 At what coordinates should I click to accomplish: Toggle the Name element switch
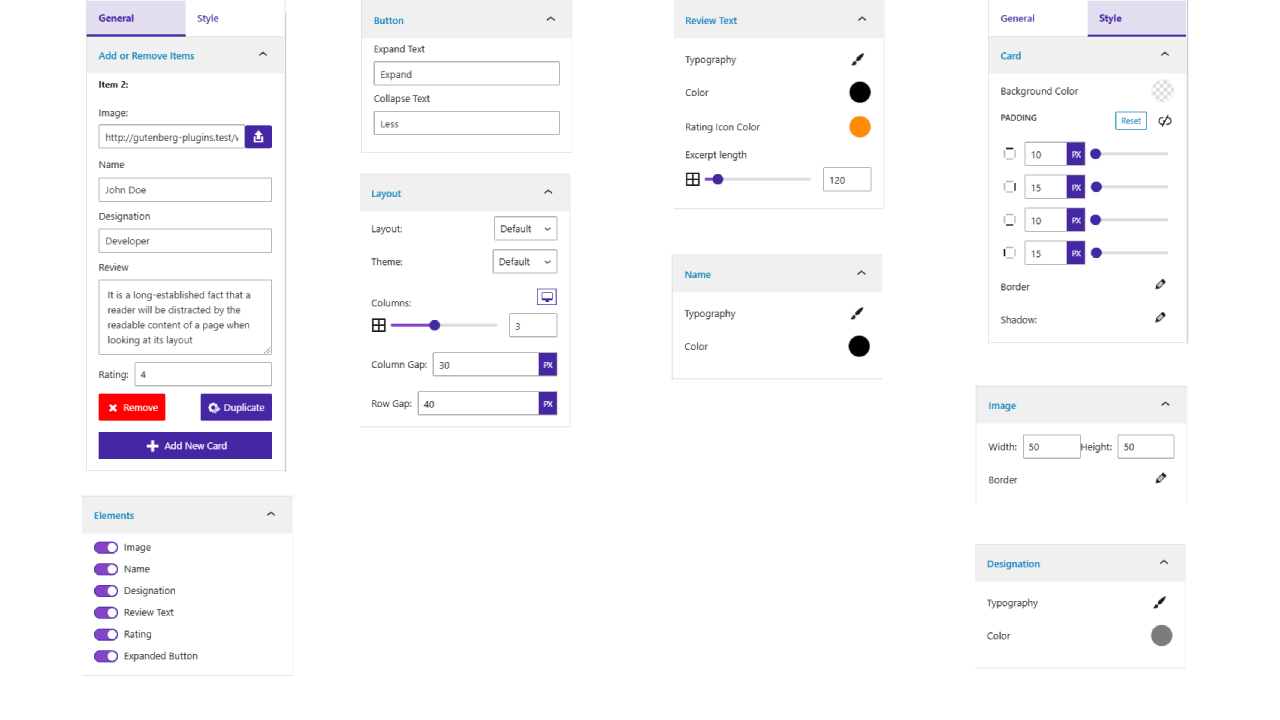(106, 569)
